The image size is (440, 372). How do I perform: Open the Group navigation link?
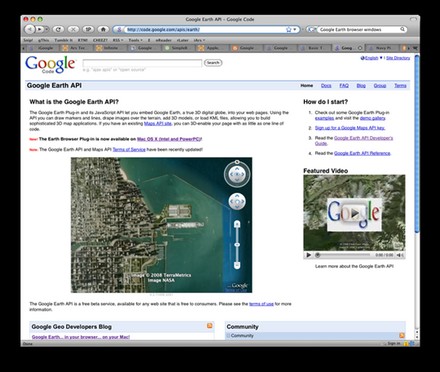pos(380,86)
